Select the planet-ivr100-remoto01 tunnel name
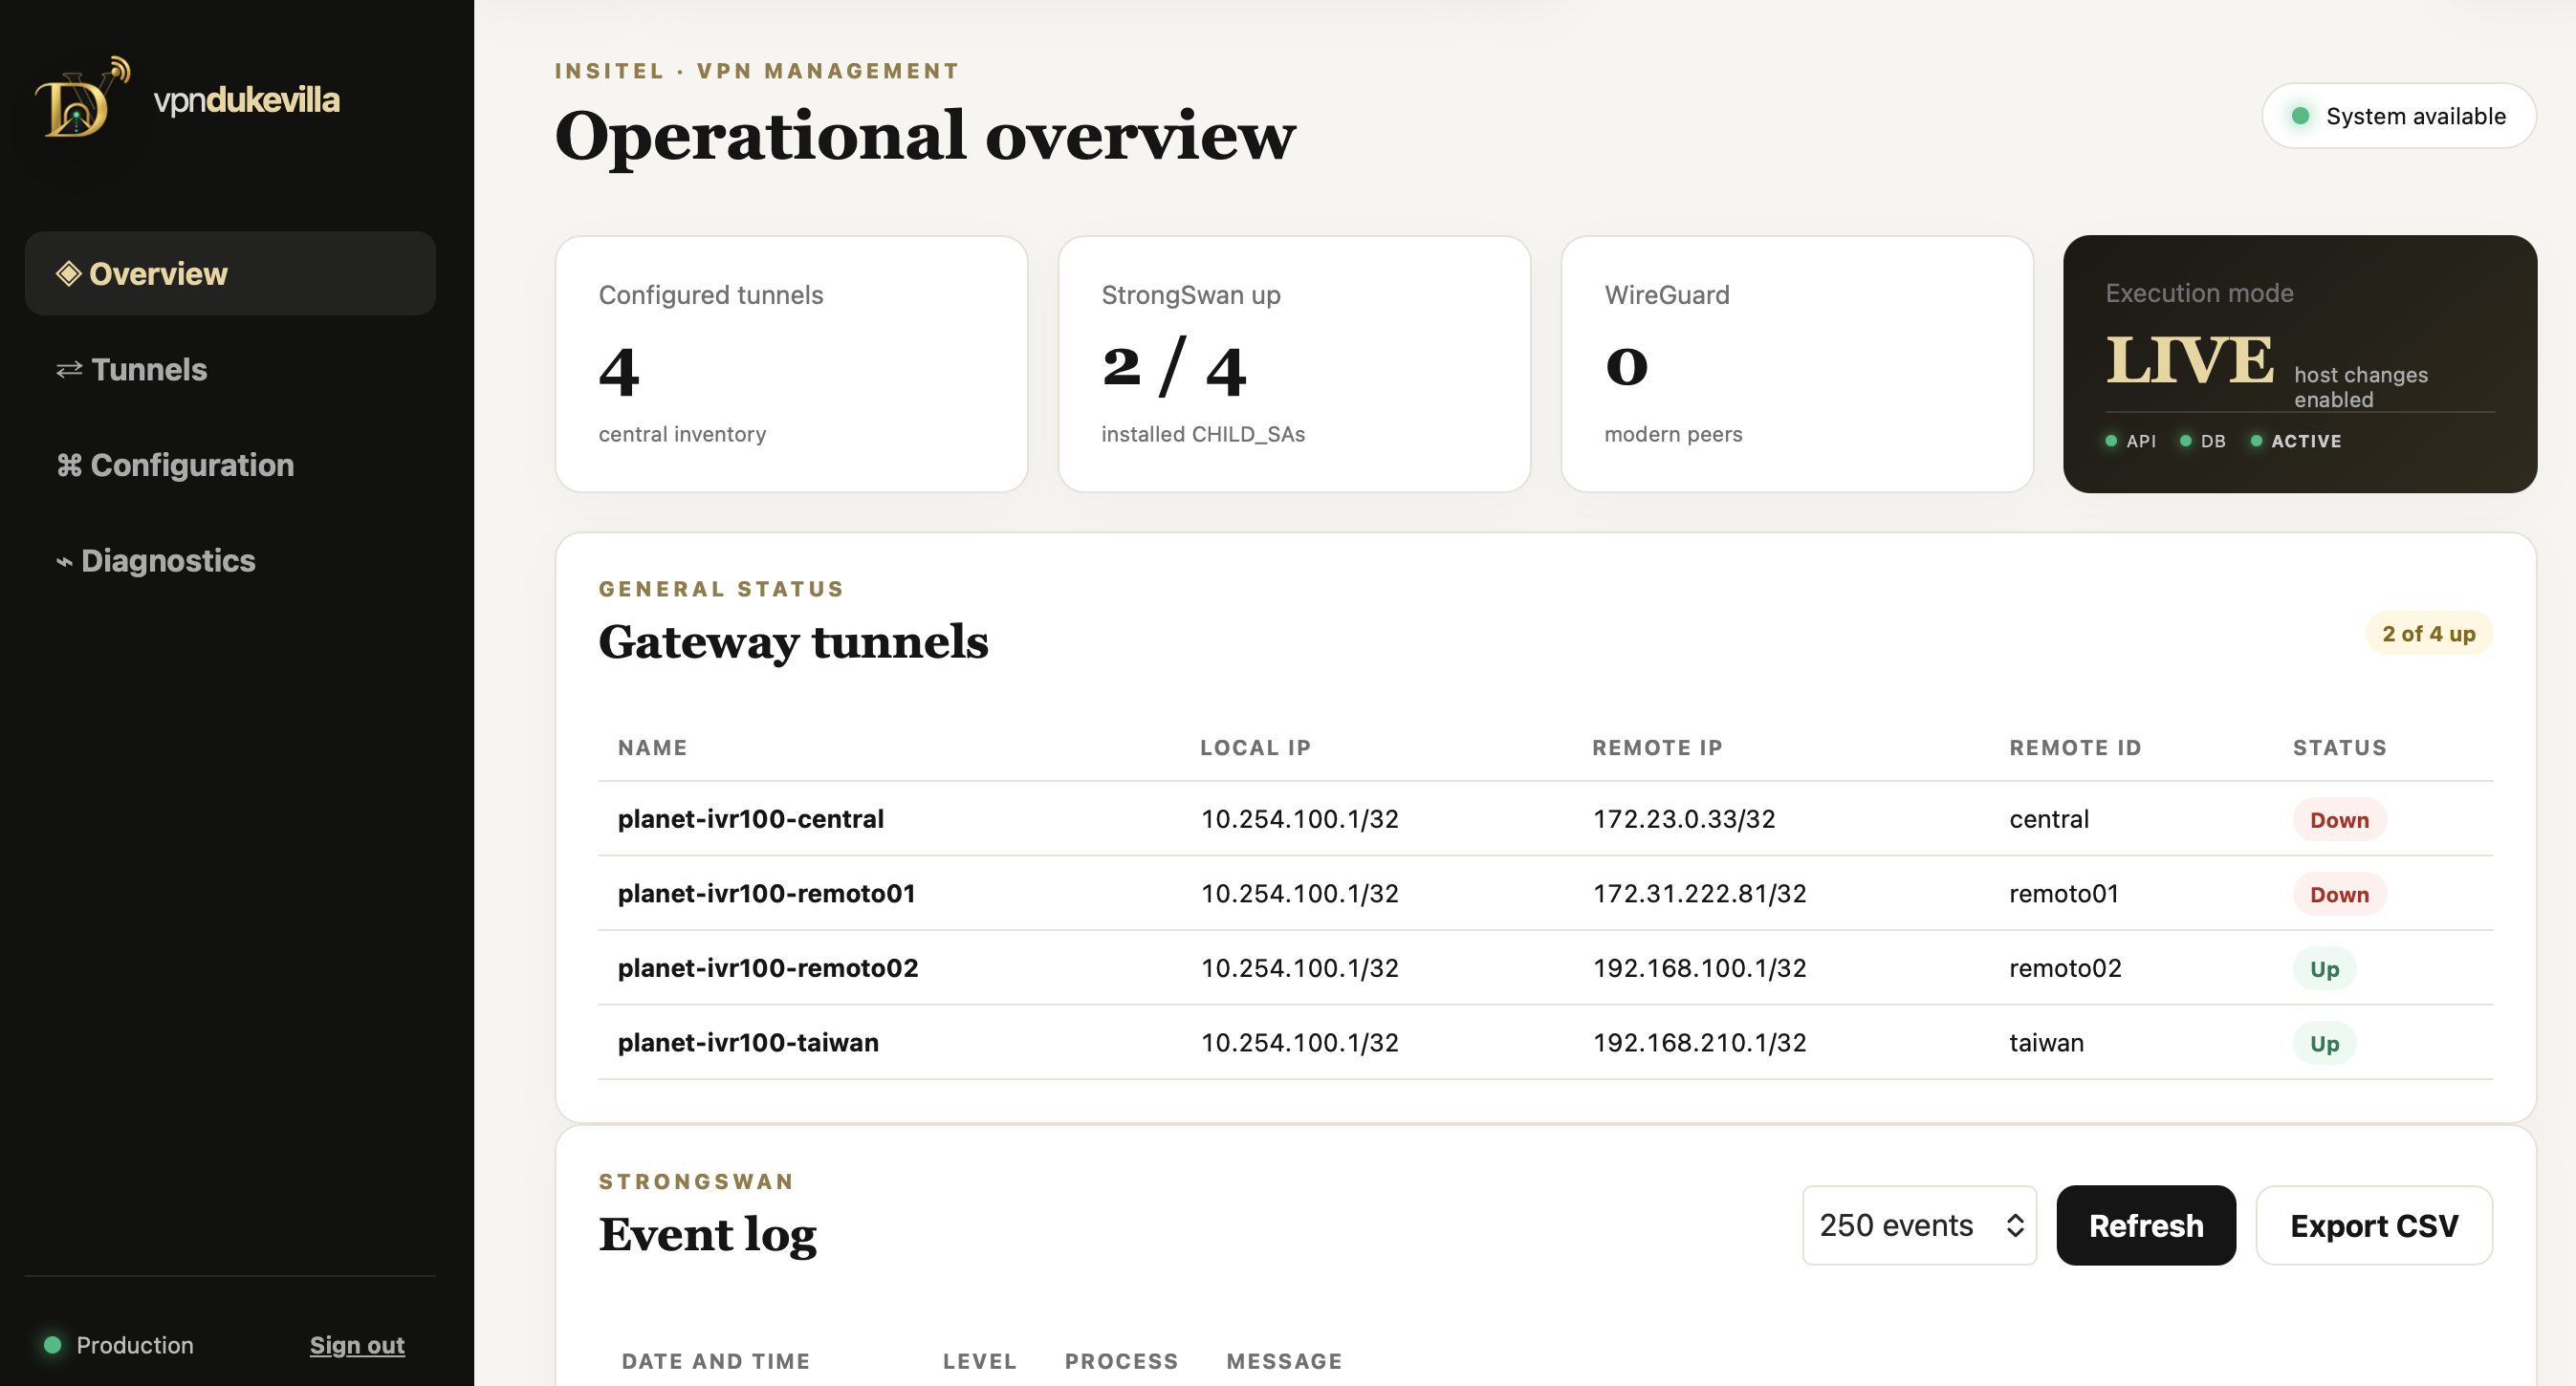Viewport: 2576px width, 1386px height. (766, 893)
